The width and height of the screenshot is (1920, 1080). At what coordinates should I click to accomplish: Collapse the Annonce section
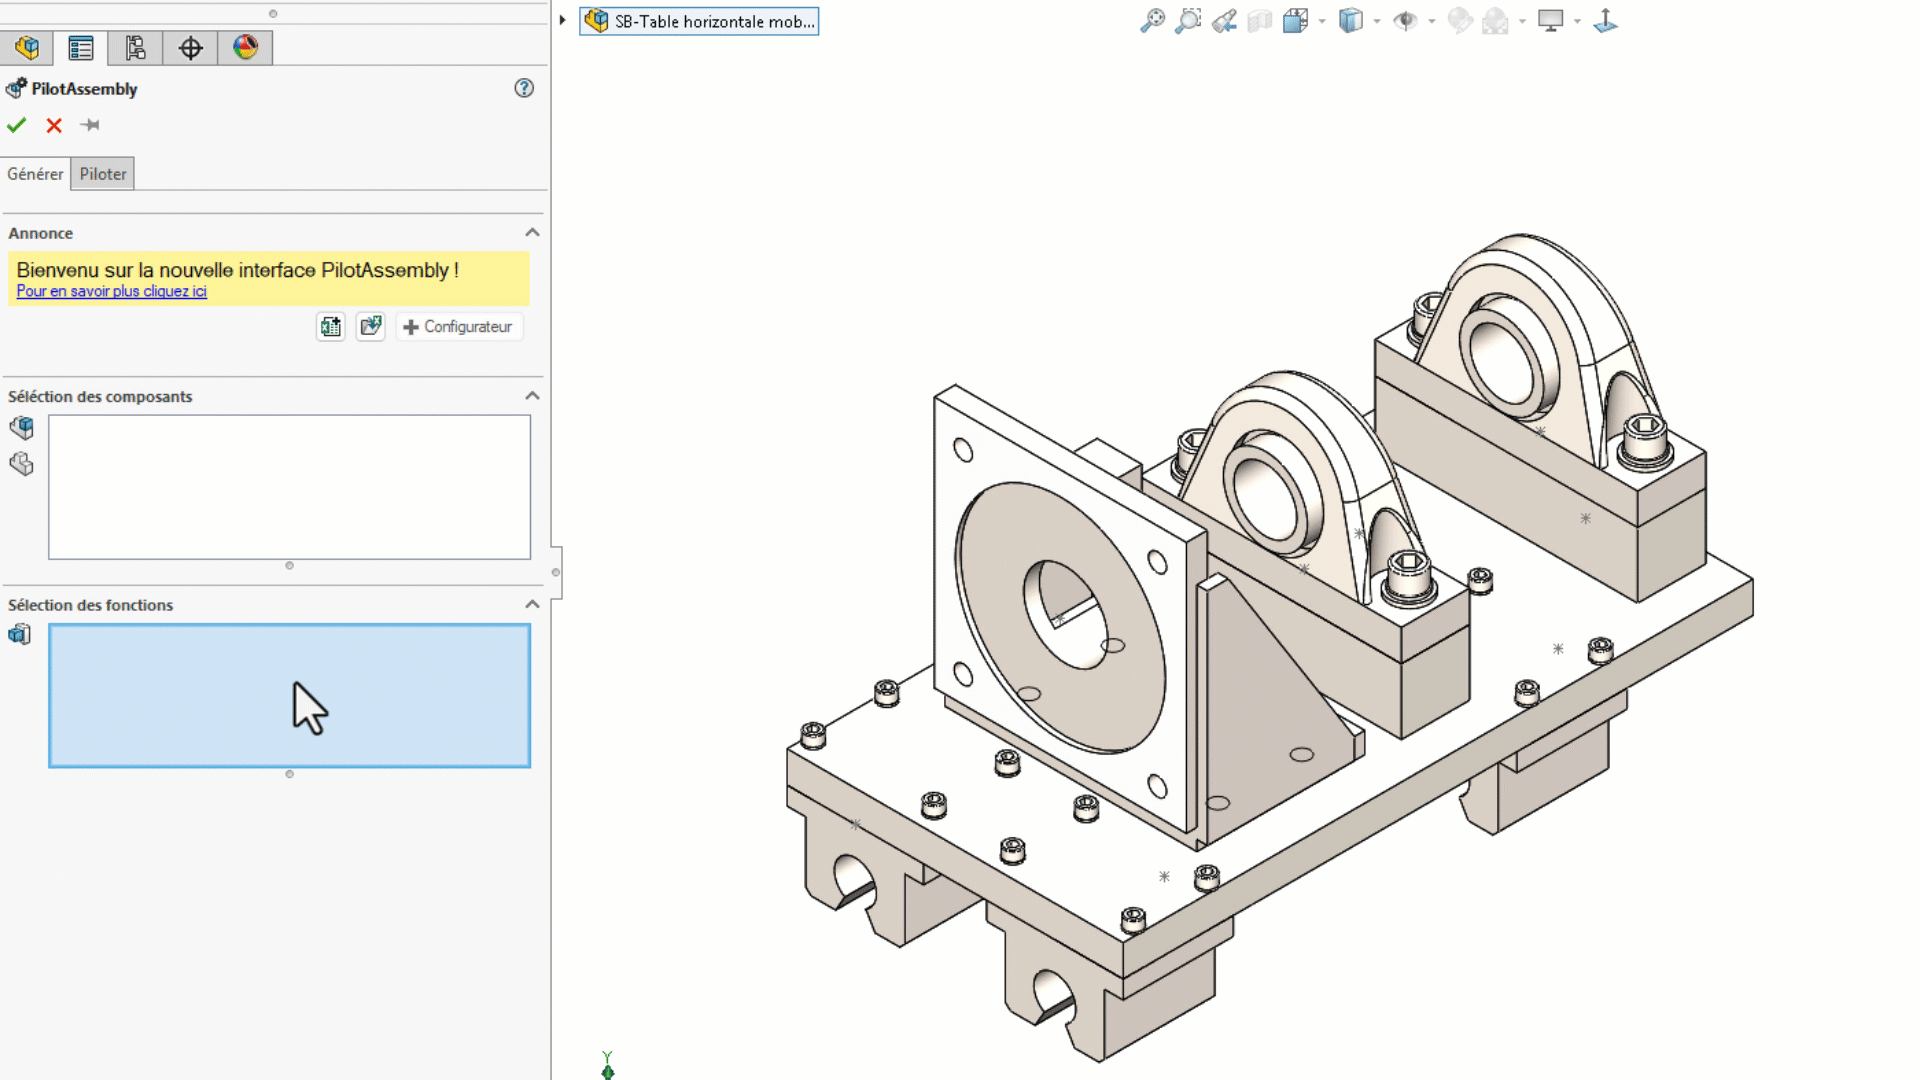pyautogui.click(x=532, y=233)
